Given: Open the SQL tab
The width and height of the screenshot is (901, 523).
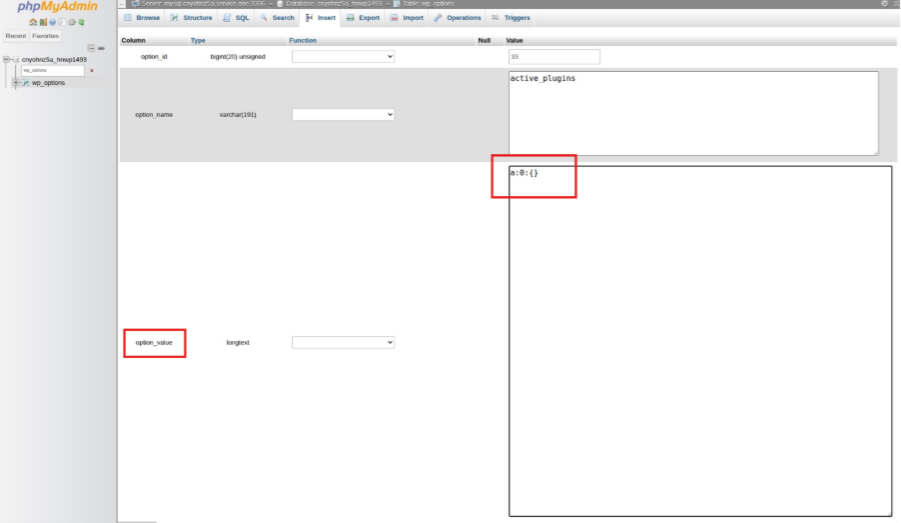Looking at the screenshot, I should 236,18.
